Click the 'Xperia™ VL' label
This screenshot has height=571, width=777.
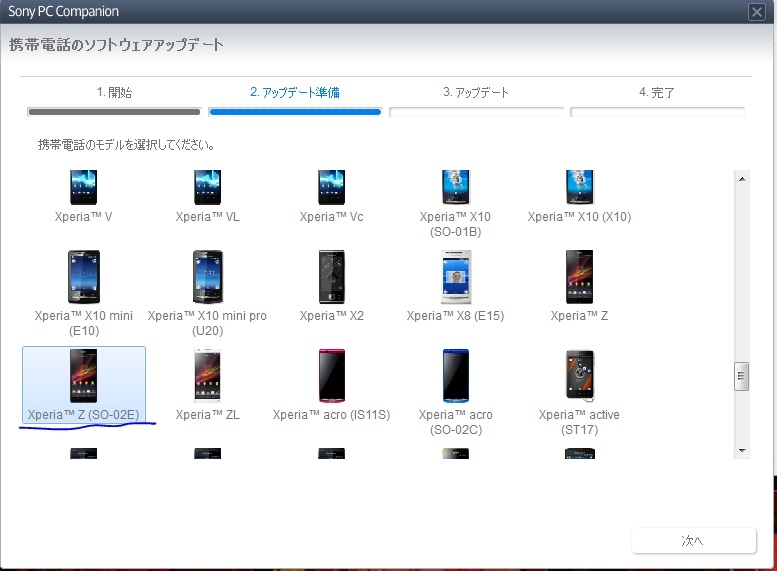pos(207,217)
